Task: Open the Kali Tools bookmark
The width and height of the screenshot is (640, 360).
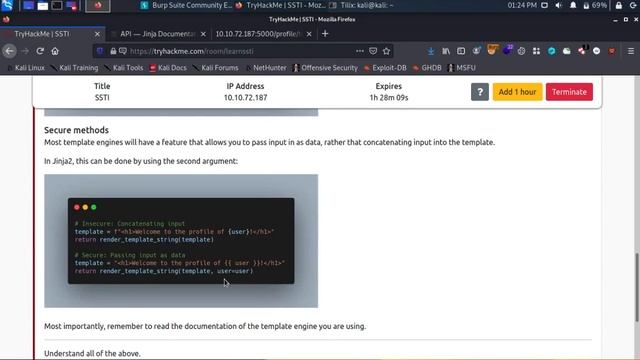Action: pos(124,68)
